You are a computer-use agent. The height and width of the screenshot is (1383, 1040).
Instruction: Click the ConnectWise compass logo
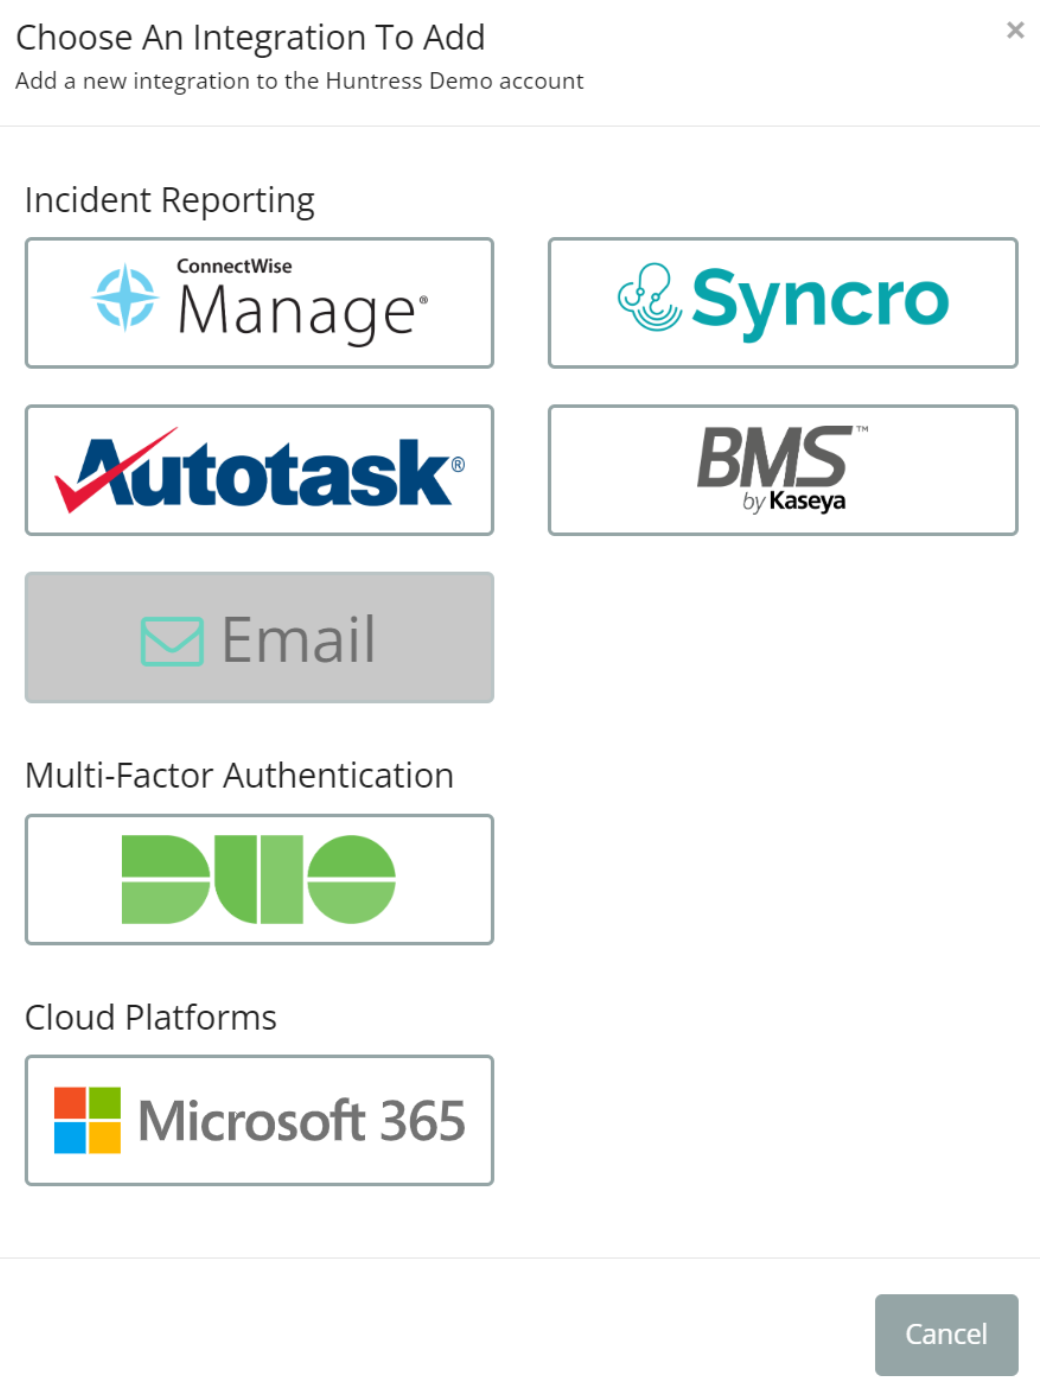coord(123,299)
